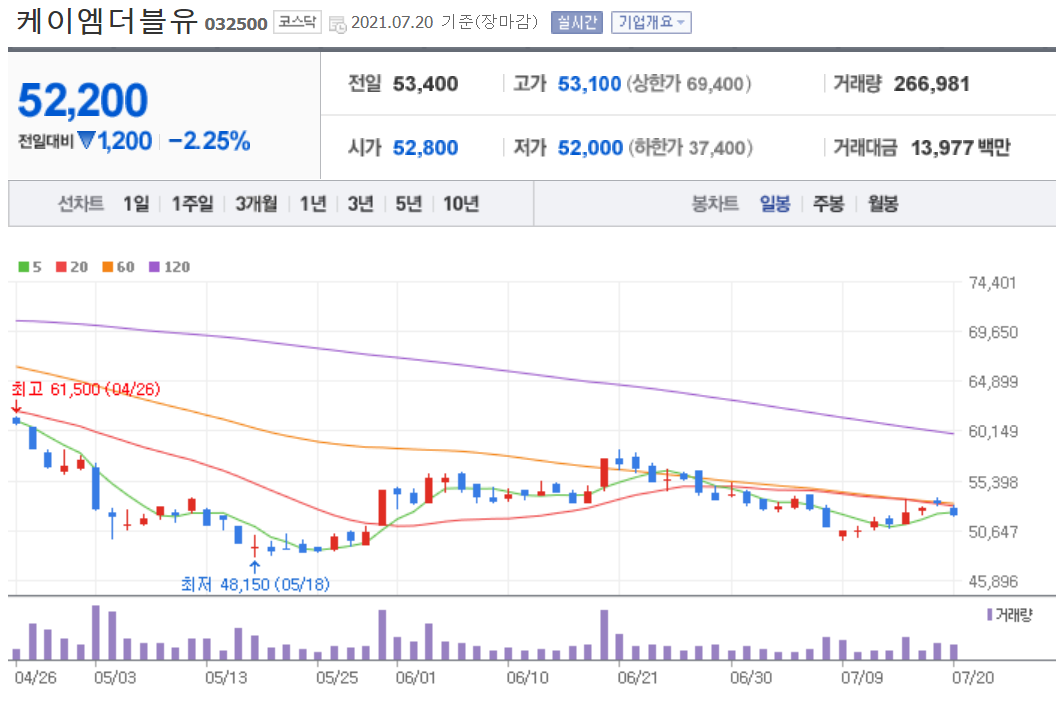Show the 3년 line chart
Screen dimensions: 1056x704
360,203
